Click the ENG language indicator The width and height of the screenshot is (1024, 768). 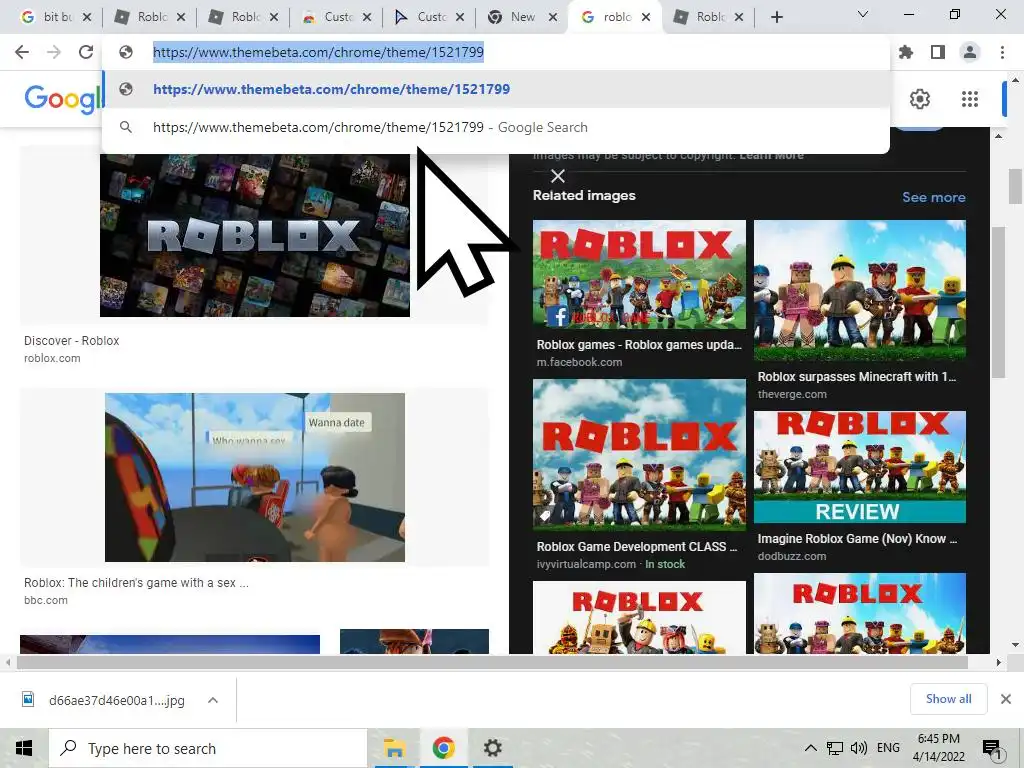click(888, 748)
